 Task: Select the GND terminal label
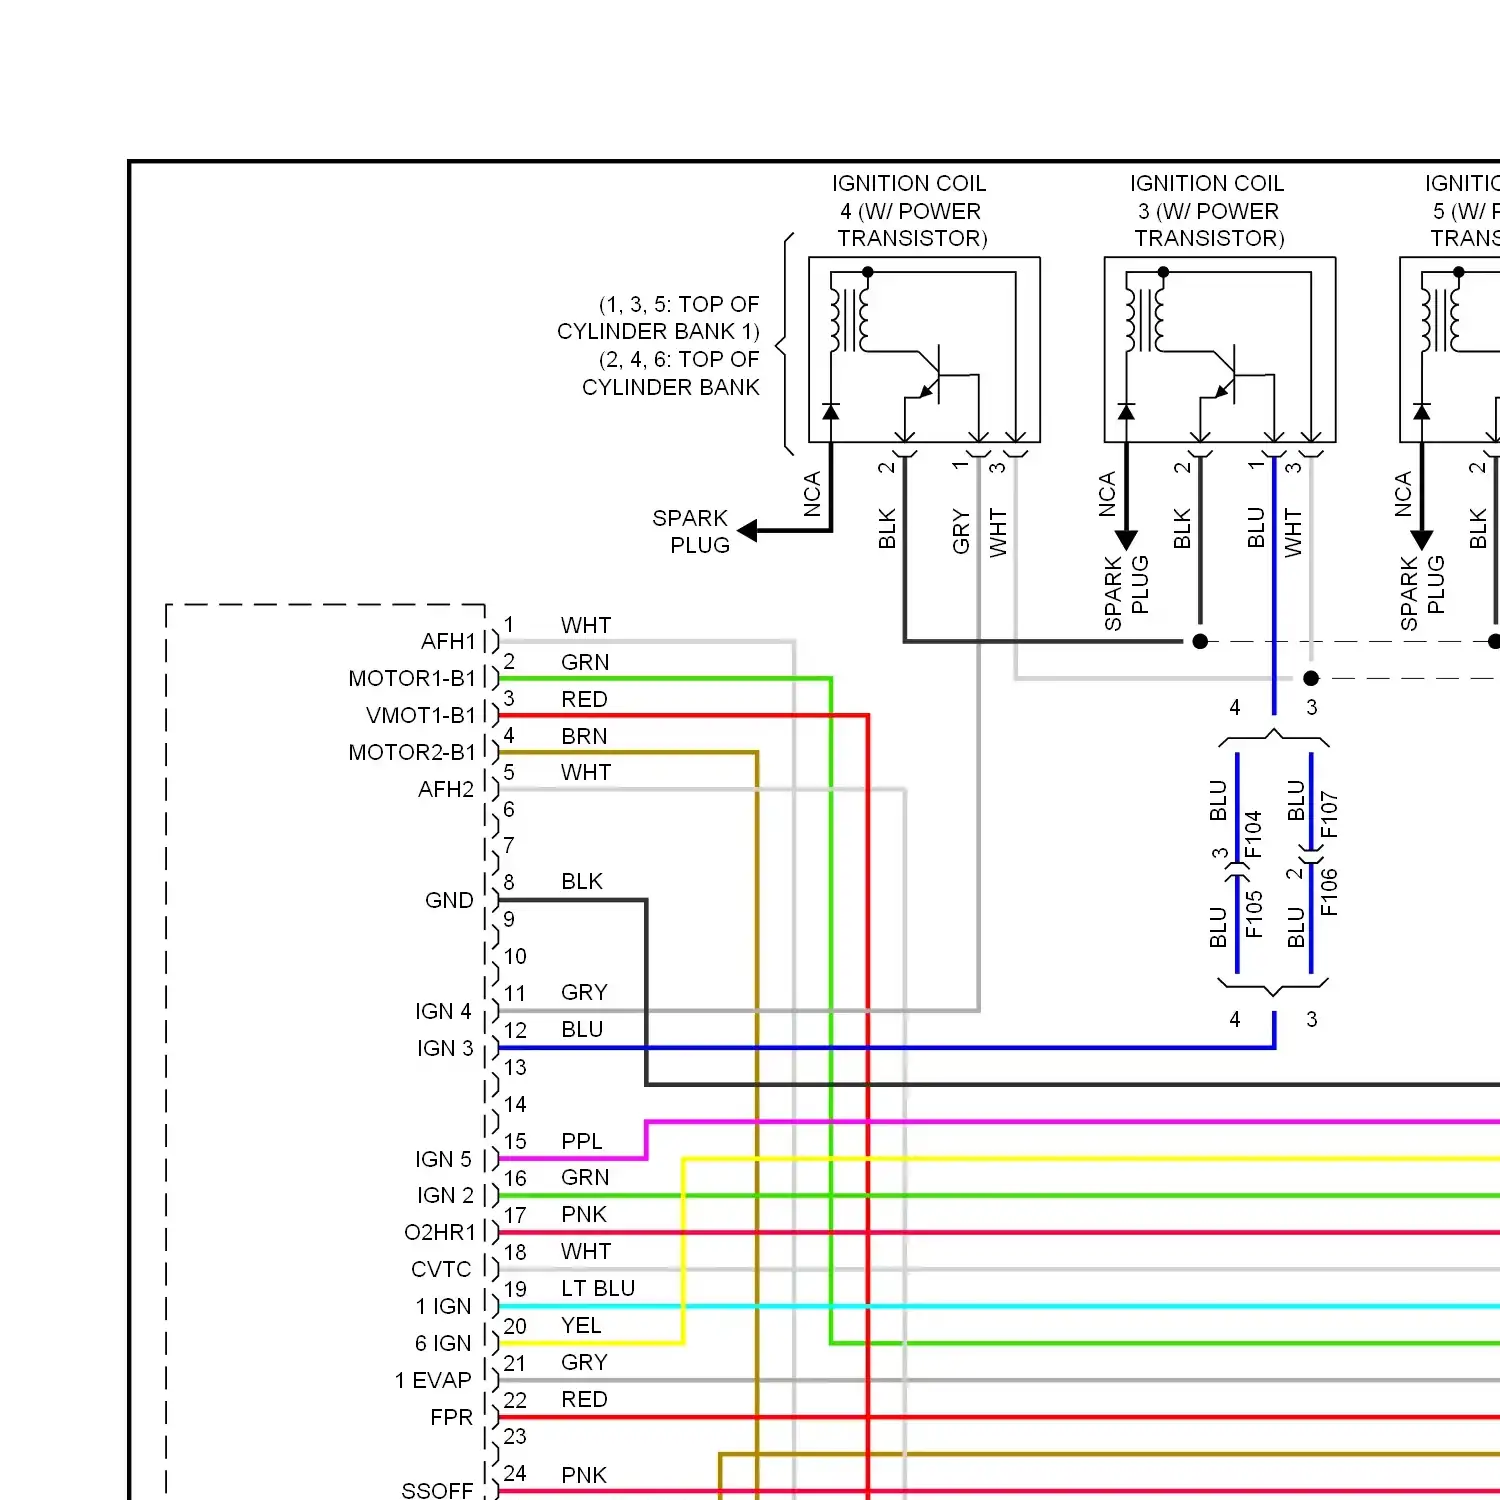[449, 900]
